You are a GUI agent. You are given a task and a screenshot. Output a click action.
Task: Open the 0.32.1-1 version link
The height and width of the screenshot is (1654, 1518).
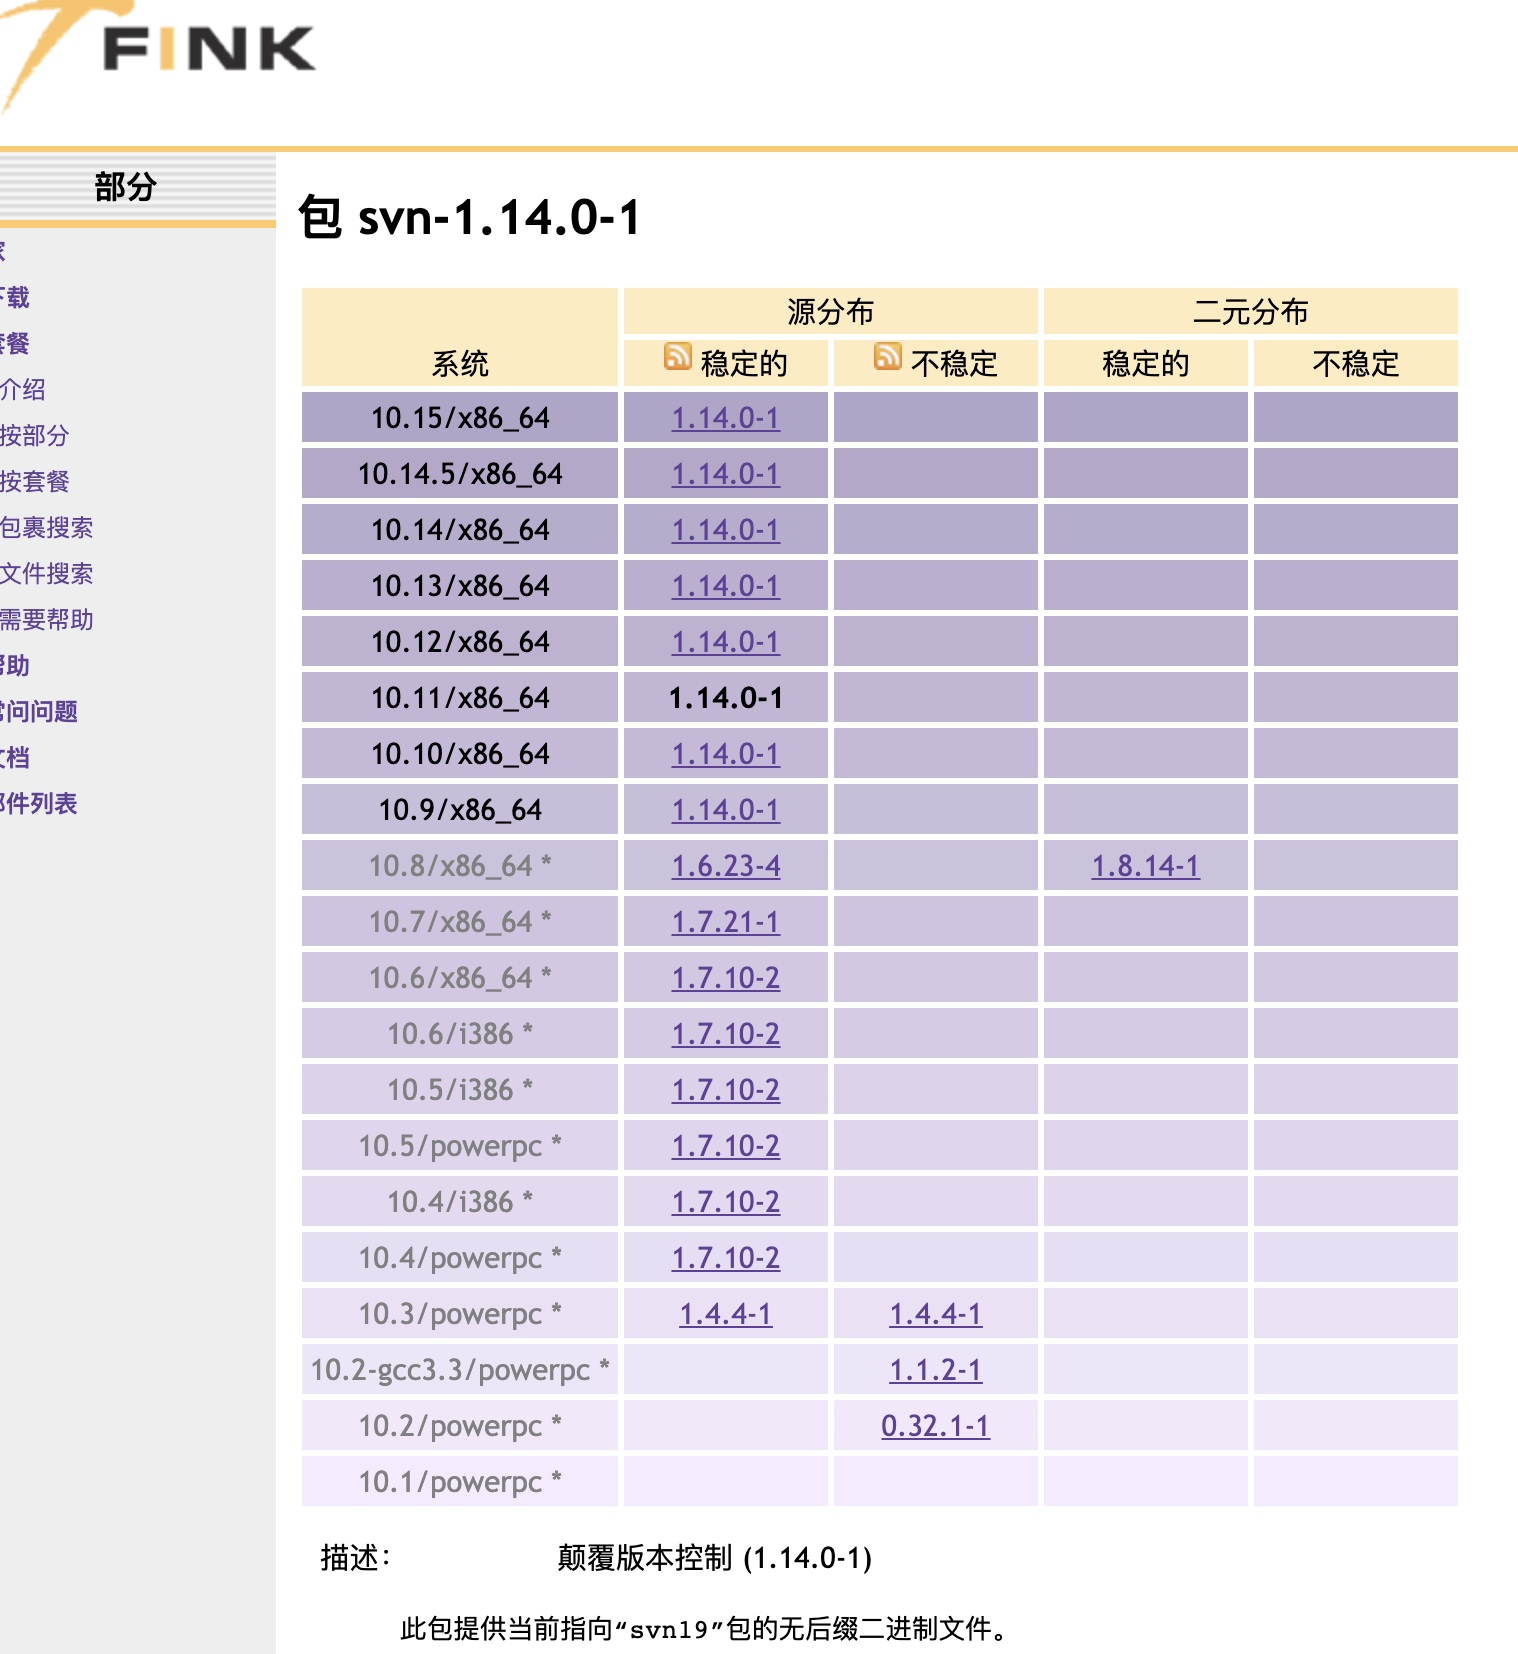(935, 1426)
